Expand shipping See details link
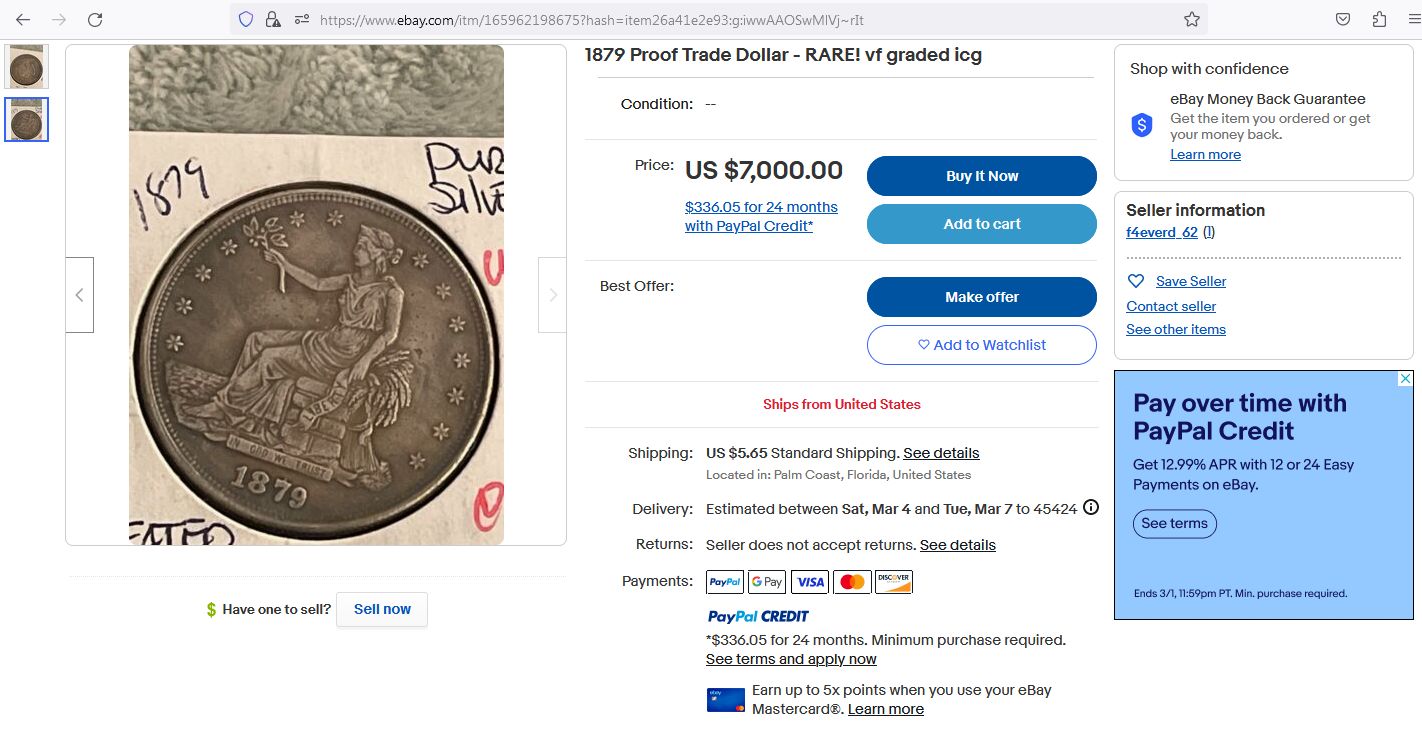This screenshot has width=1422, height=748. (x=941, y=453)
